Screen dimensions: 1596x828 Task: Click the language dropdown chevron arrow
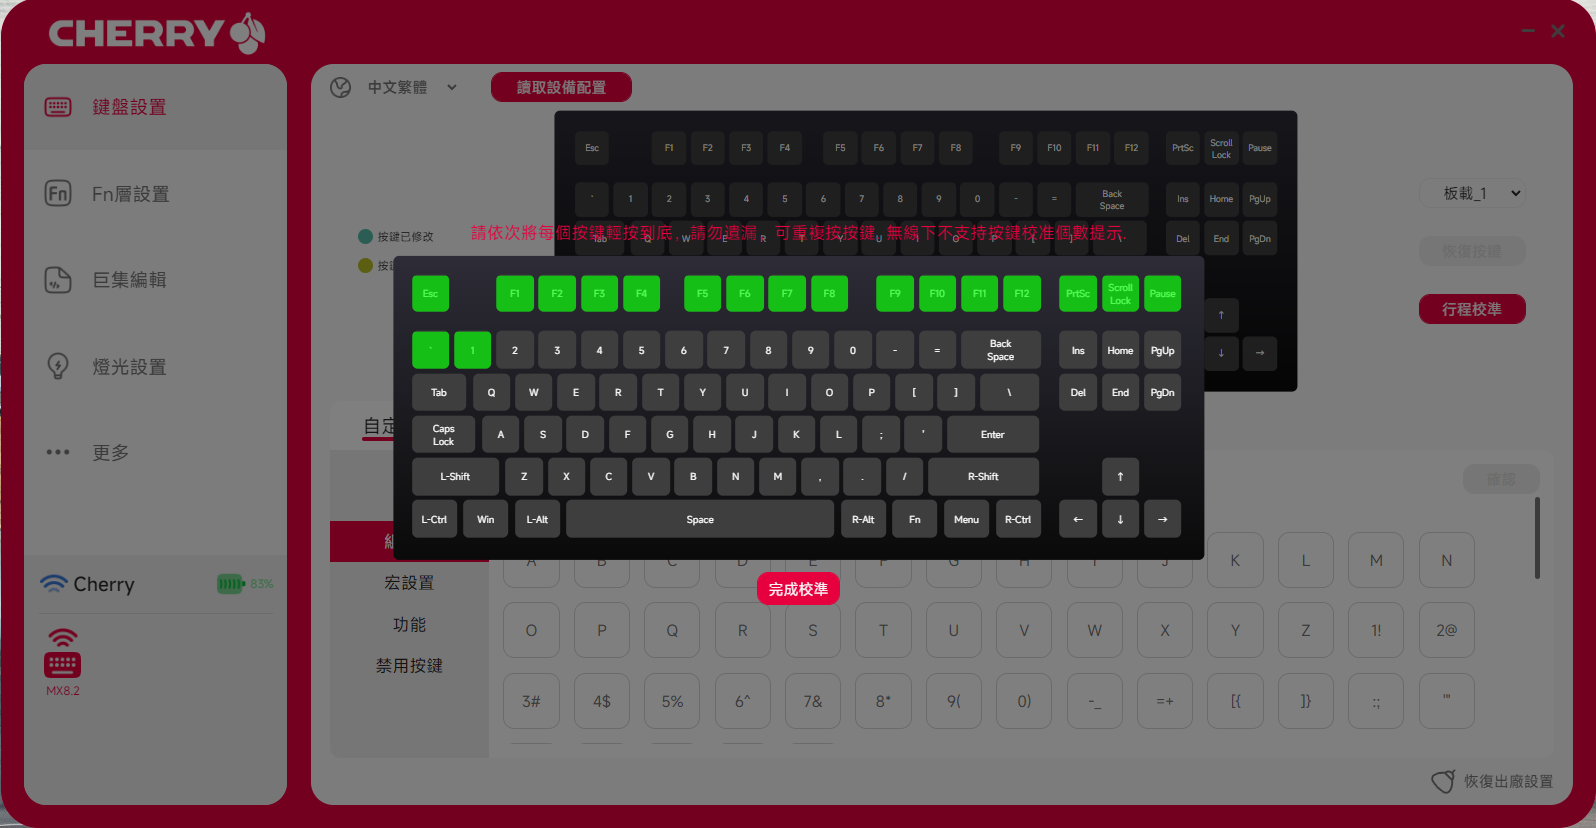click(452, 88)
